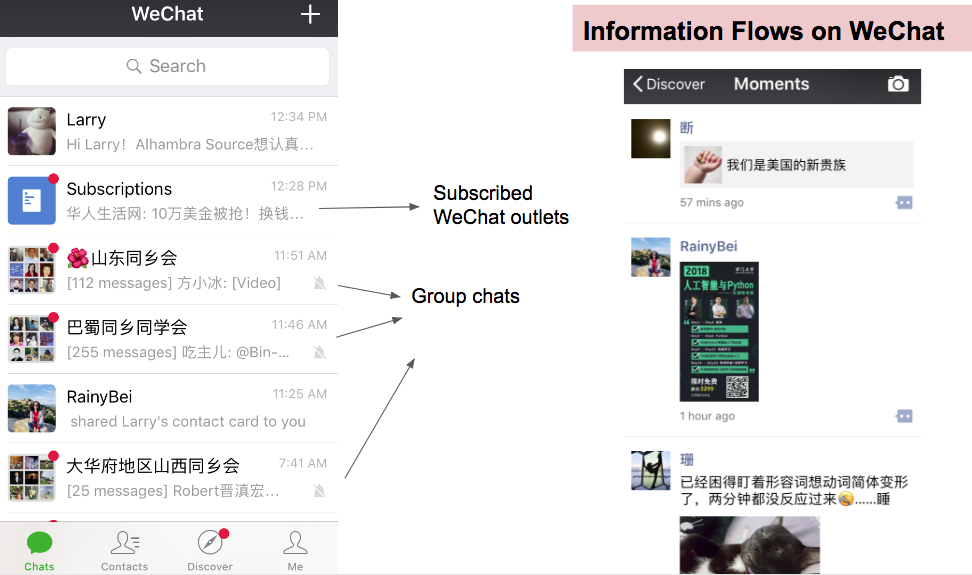The image size is (972, 575).
Task: Click the 7:41 AM timestamp
Action: click(303, 463)
